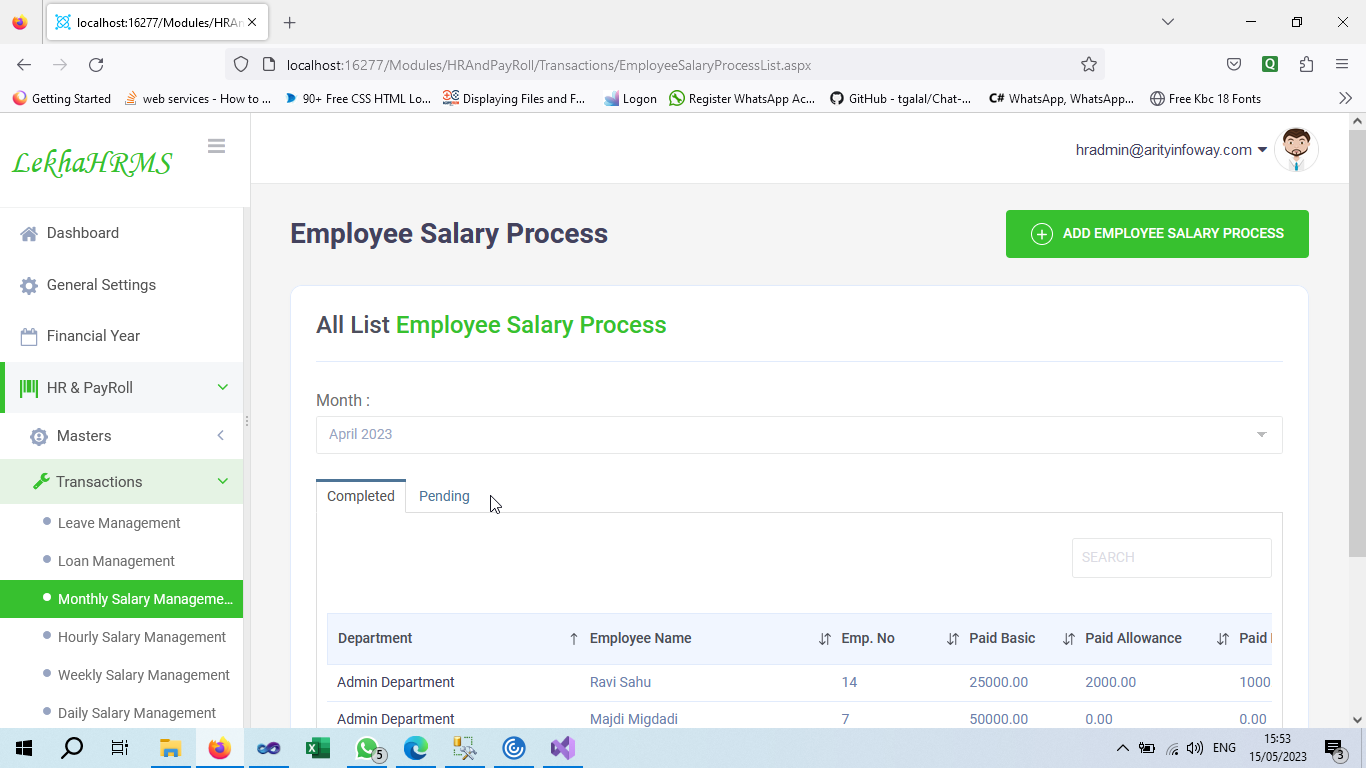
Task: Open the Dashboard home icon
Action: tap(29, 233)
